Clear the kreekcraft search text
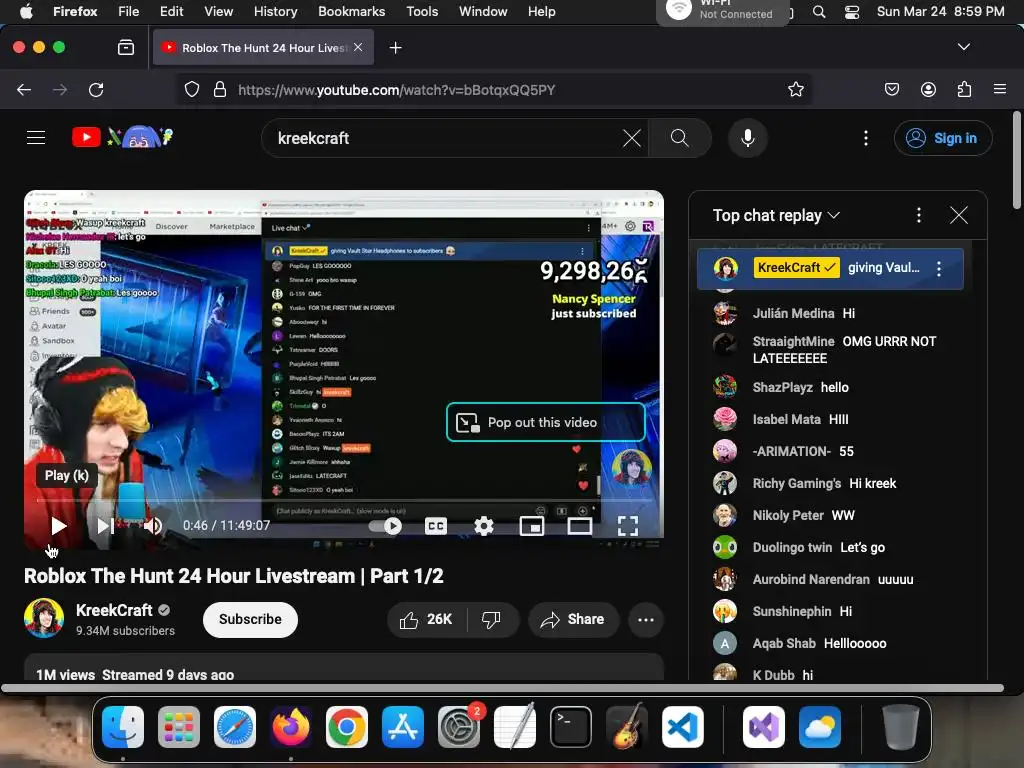This screenshot has width=1024, height=768. [632, 138]
